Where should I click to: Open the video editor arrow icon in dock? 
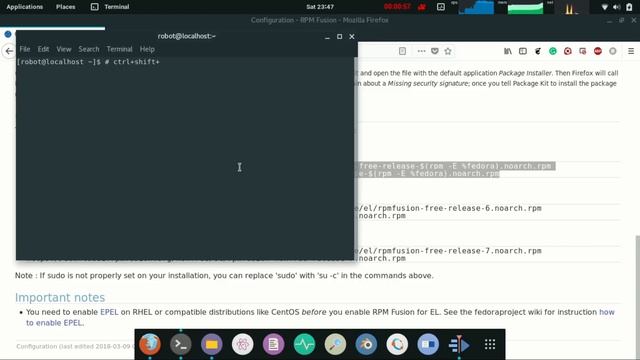[459, 344]
